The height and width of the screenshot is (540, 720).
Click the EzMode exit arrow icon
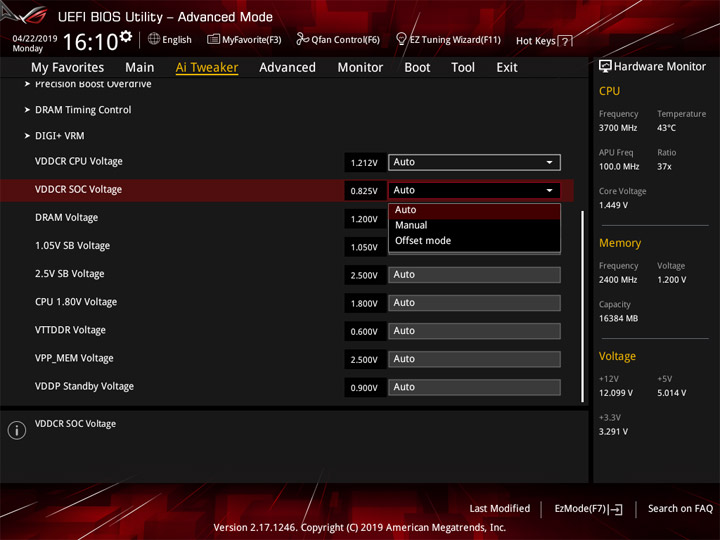pos(616,509)
